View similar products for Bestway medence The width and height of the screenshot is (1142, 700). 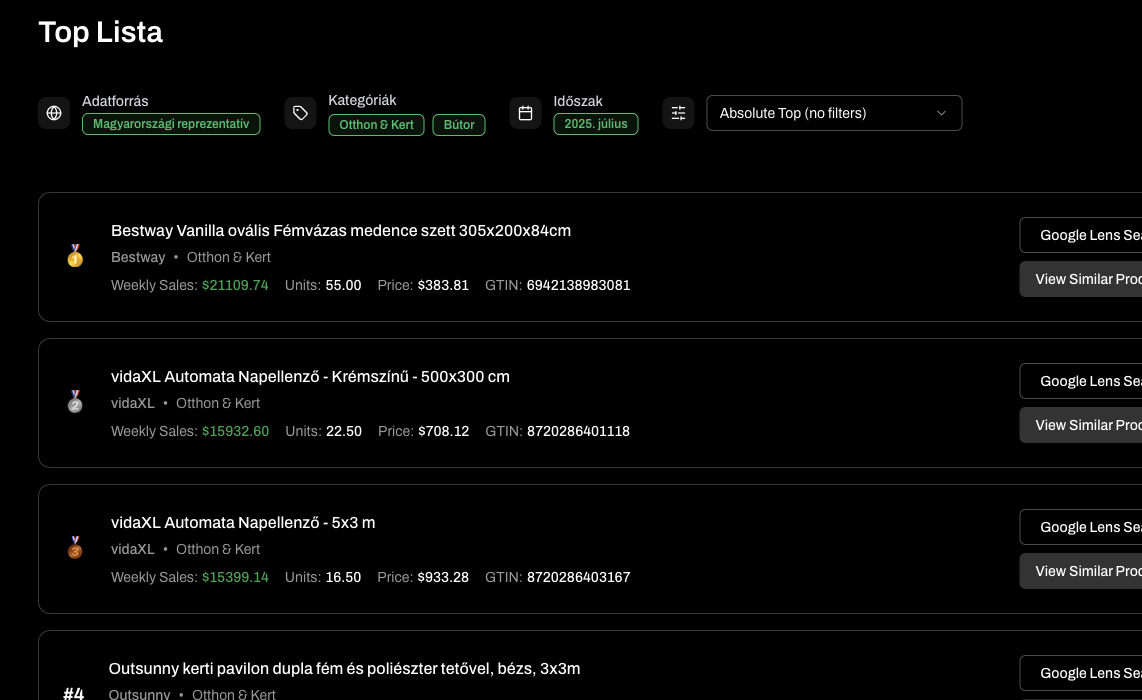pos(1081,279)
